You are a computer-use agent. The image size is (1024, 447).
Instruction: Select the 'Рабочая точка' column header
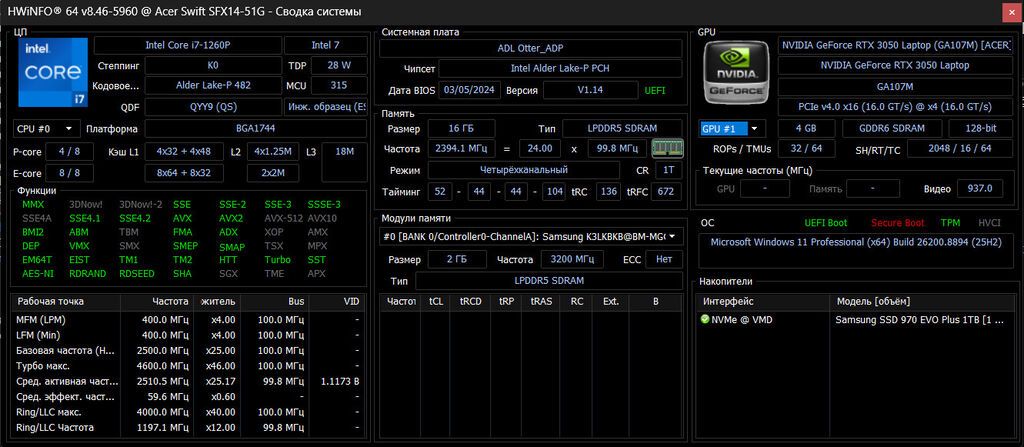pos(66,301)
